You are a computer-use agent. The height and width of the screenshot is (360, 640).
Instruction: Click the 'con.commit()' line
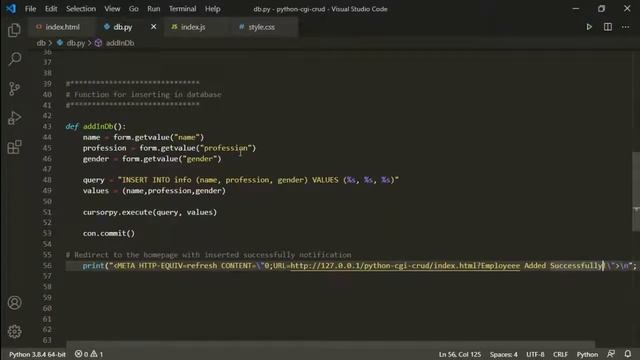pos(109,233)
